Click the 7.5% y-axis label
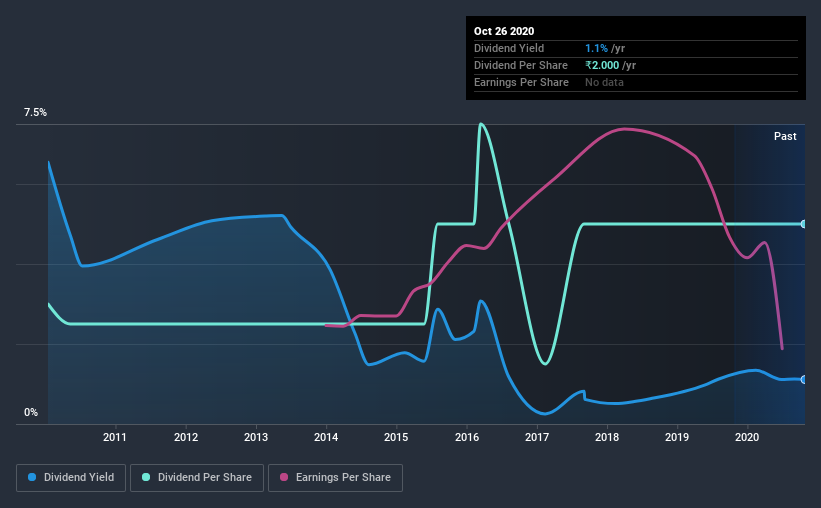 tap(35, 113)
